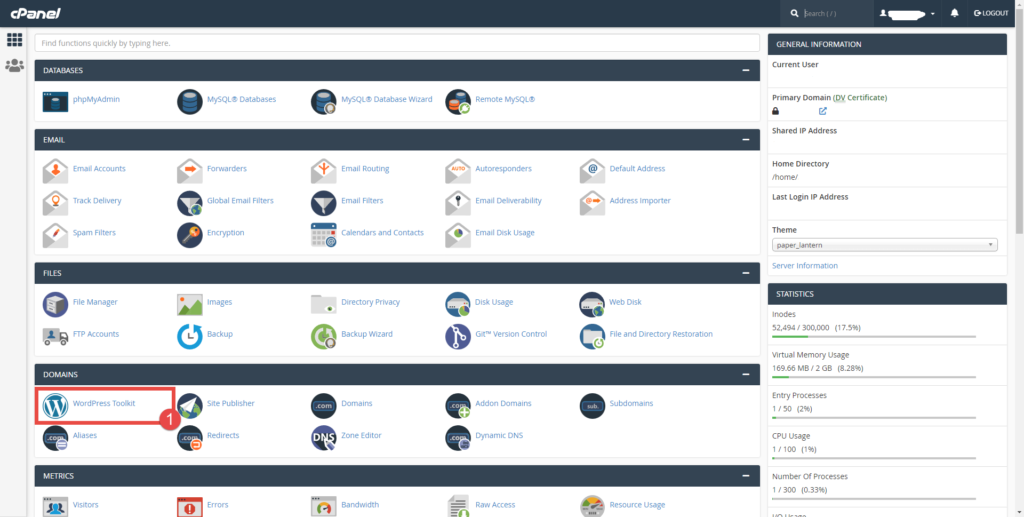Screen dimensions: 1024x517
Task: Open the File Manager icon
Action: (x=55, y=302)
